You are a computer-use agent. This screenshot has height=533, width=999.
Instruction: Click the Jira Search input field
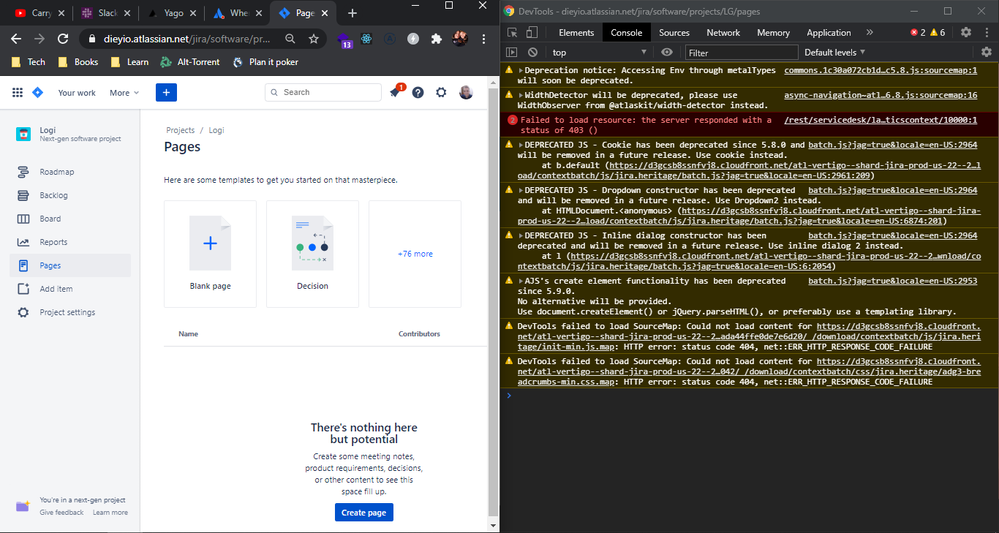click(323, 92)
